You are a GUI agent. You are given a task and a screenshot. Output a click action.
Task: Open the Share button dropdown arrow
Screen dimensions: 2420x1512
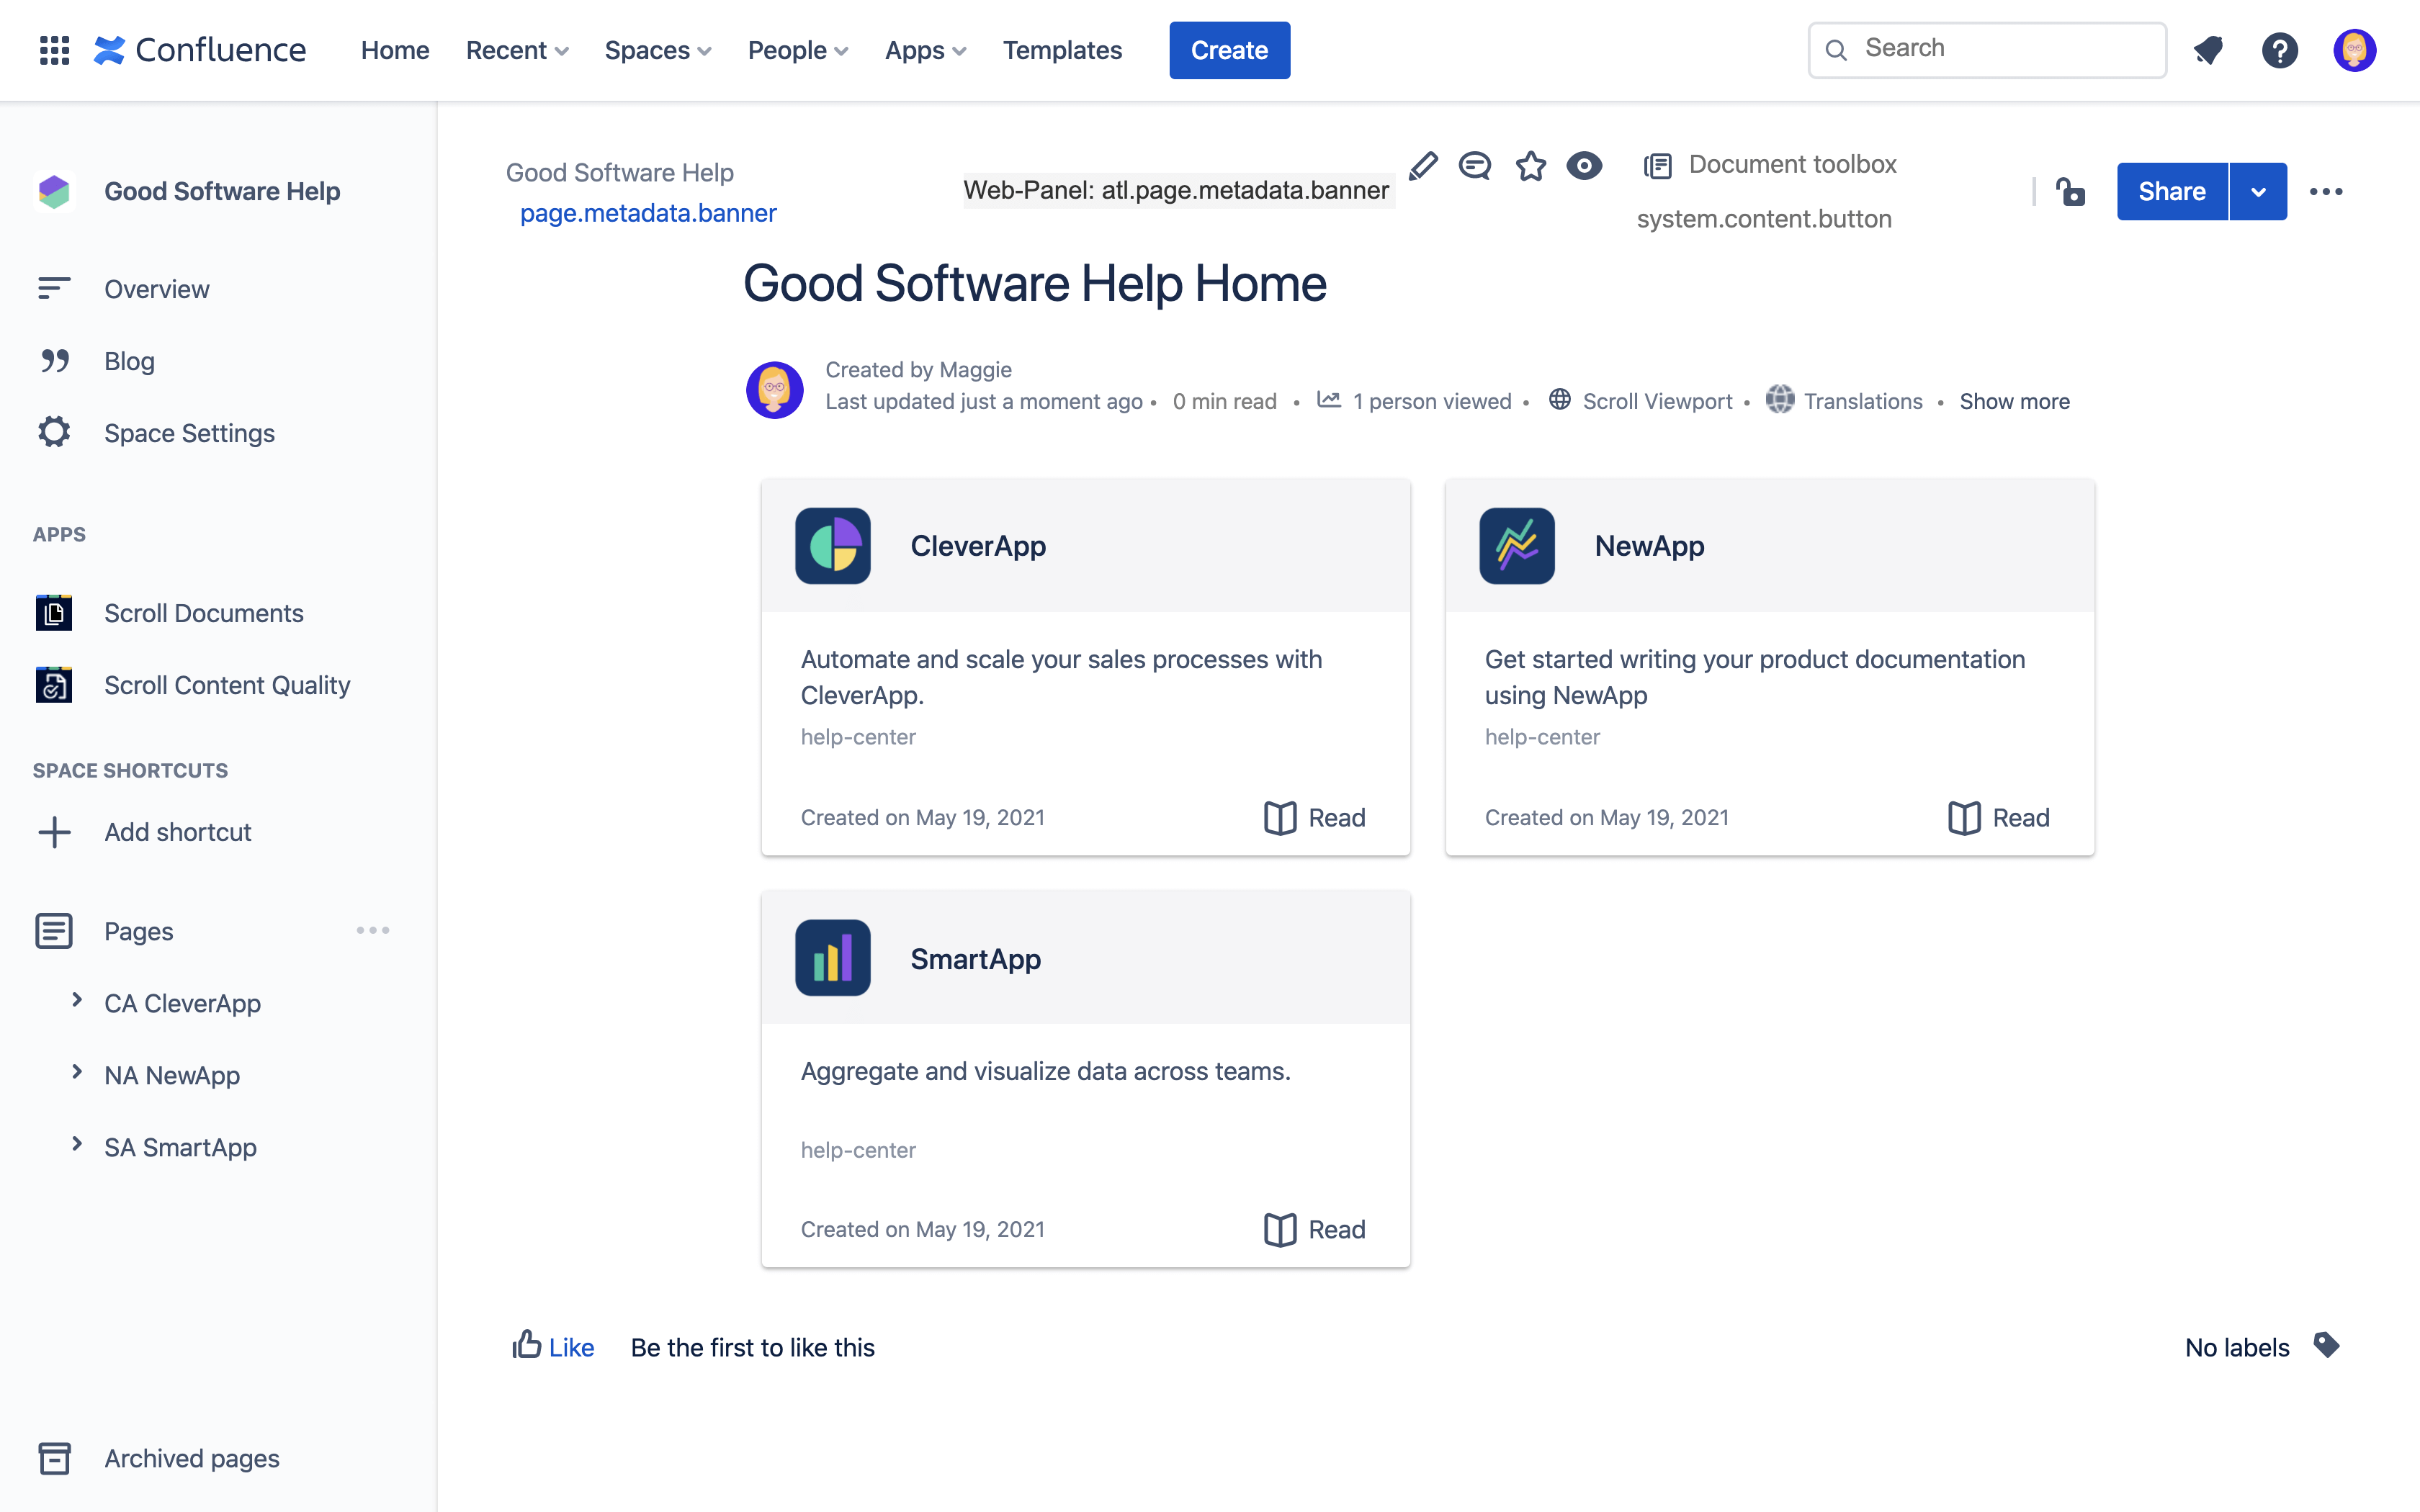point(2259,192)
